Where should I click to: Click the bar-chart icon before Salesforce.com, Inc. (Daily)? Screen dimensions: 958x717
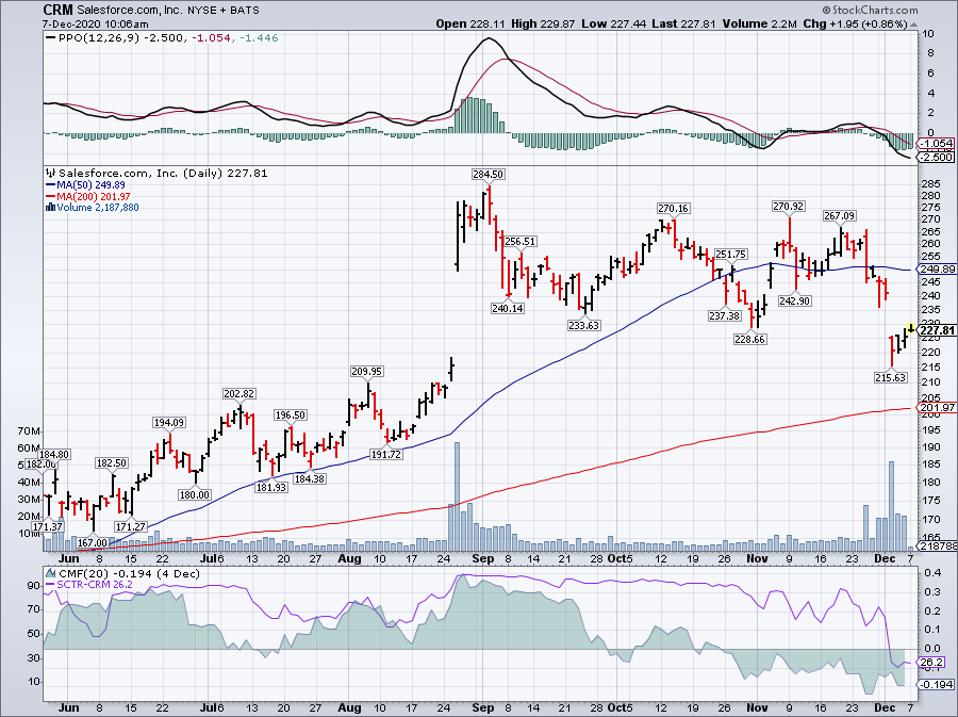point(51,173)
